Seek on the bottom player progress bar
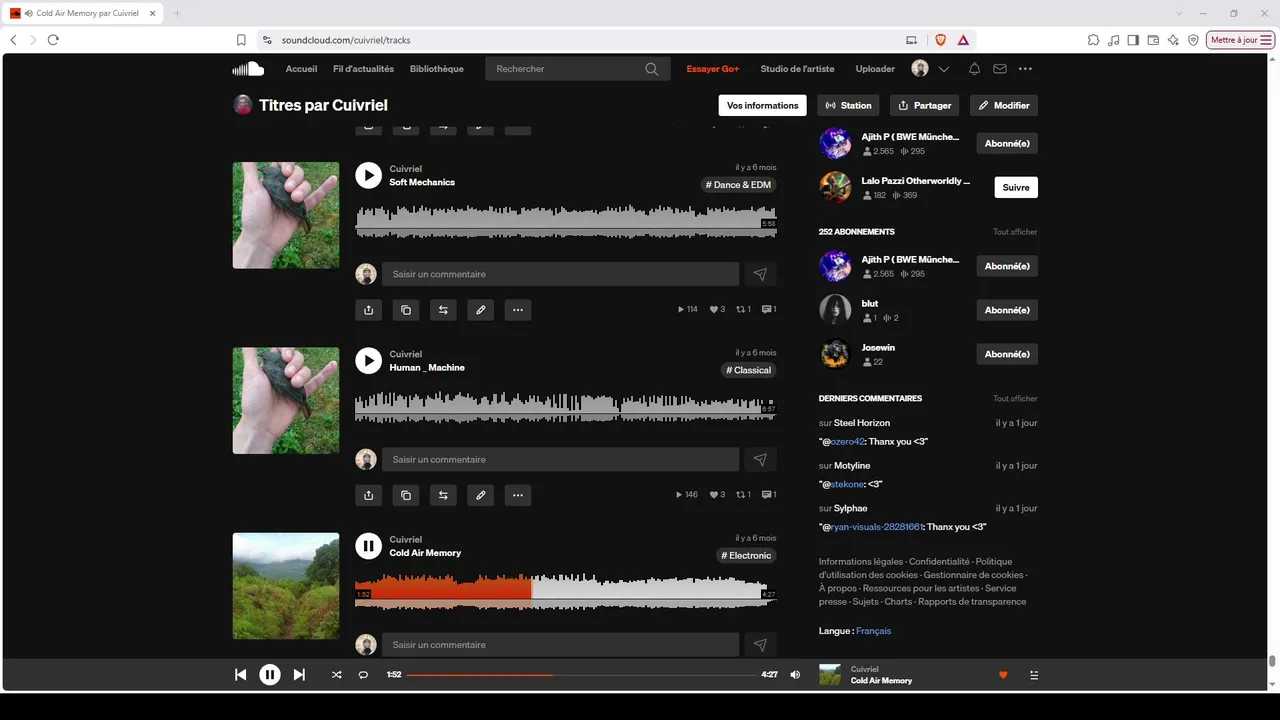The image size is (1280, 720). (x=581, y=675)
